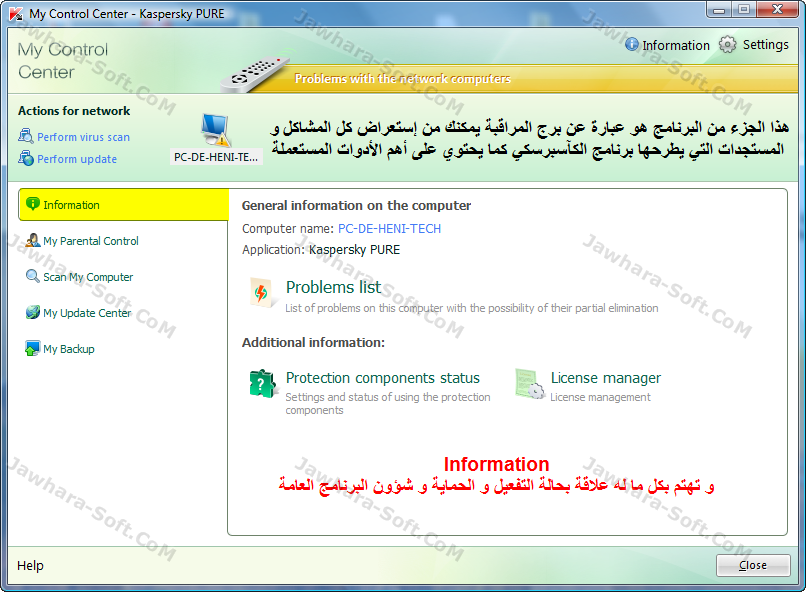Select the PC-DE-HENI-TECH computer icon
Viewport: 806px width, 592px height.
tap(216, 130)
